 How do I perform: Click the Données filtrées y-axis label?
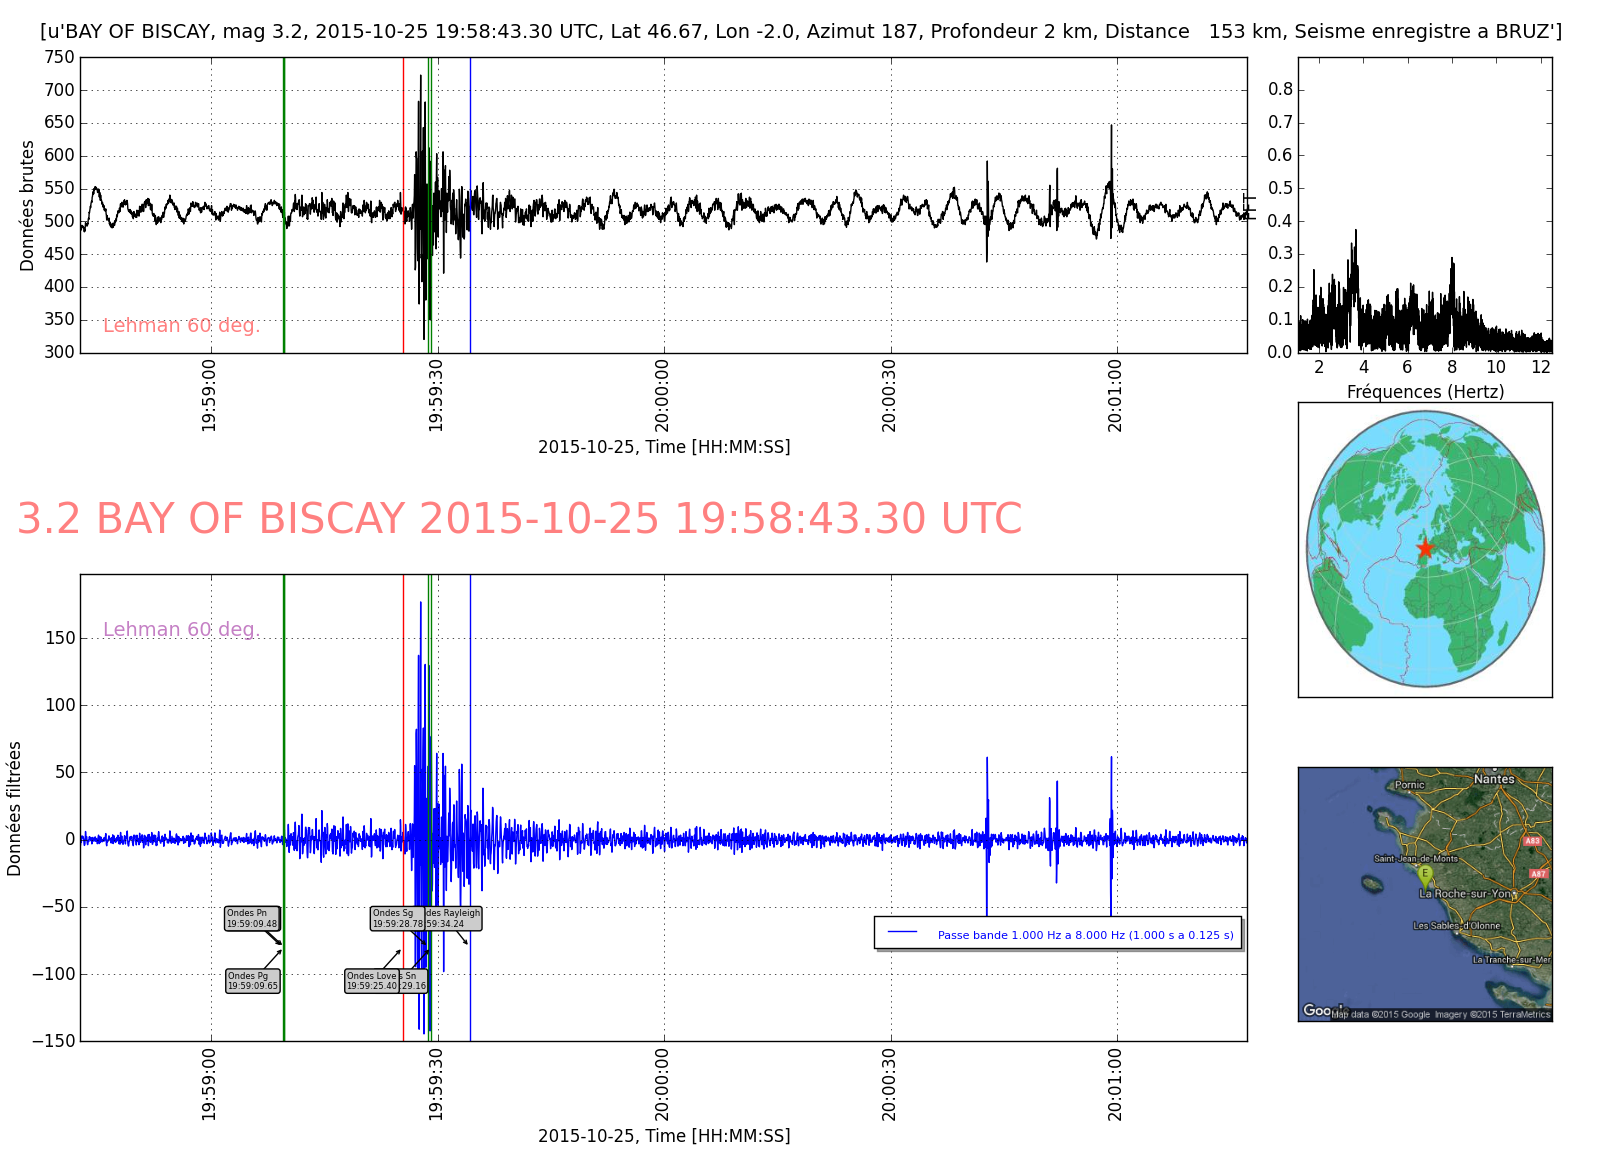(x=14, y=808)
